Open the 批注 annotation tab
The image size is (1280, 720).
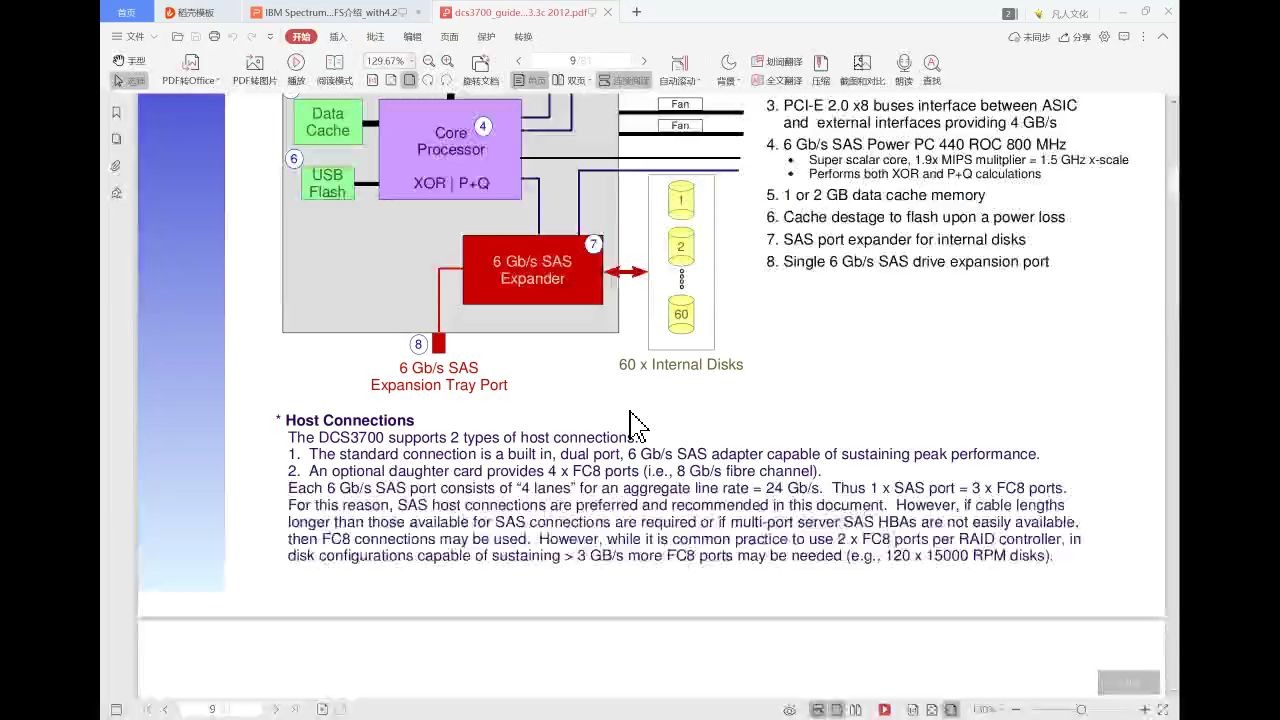[x=375, y=36]
